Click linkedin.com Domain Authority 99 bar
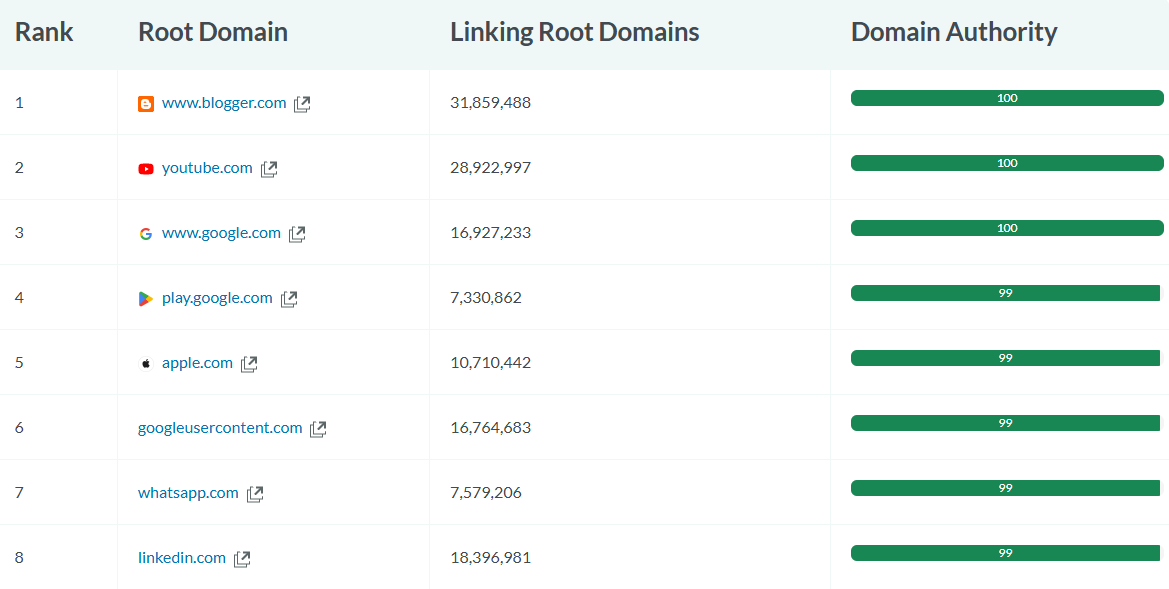1169x589 pixels. tap(1006, 552)
